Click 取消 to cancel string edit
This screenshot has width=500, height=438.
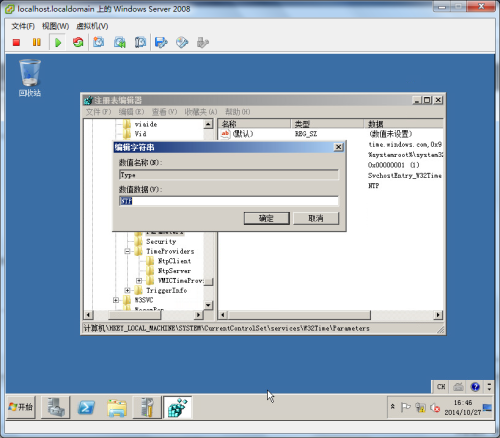316,218
